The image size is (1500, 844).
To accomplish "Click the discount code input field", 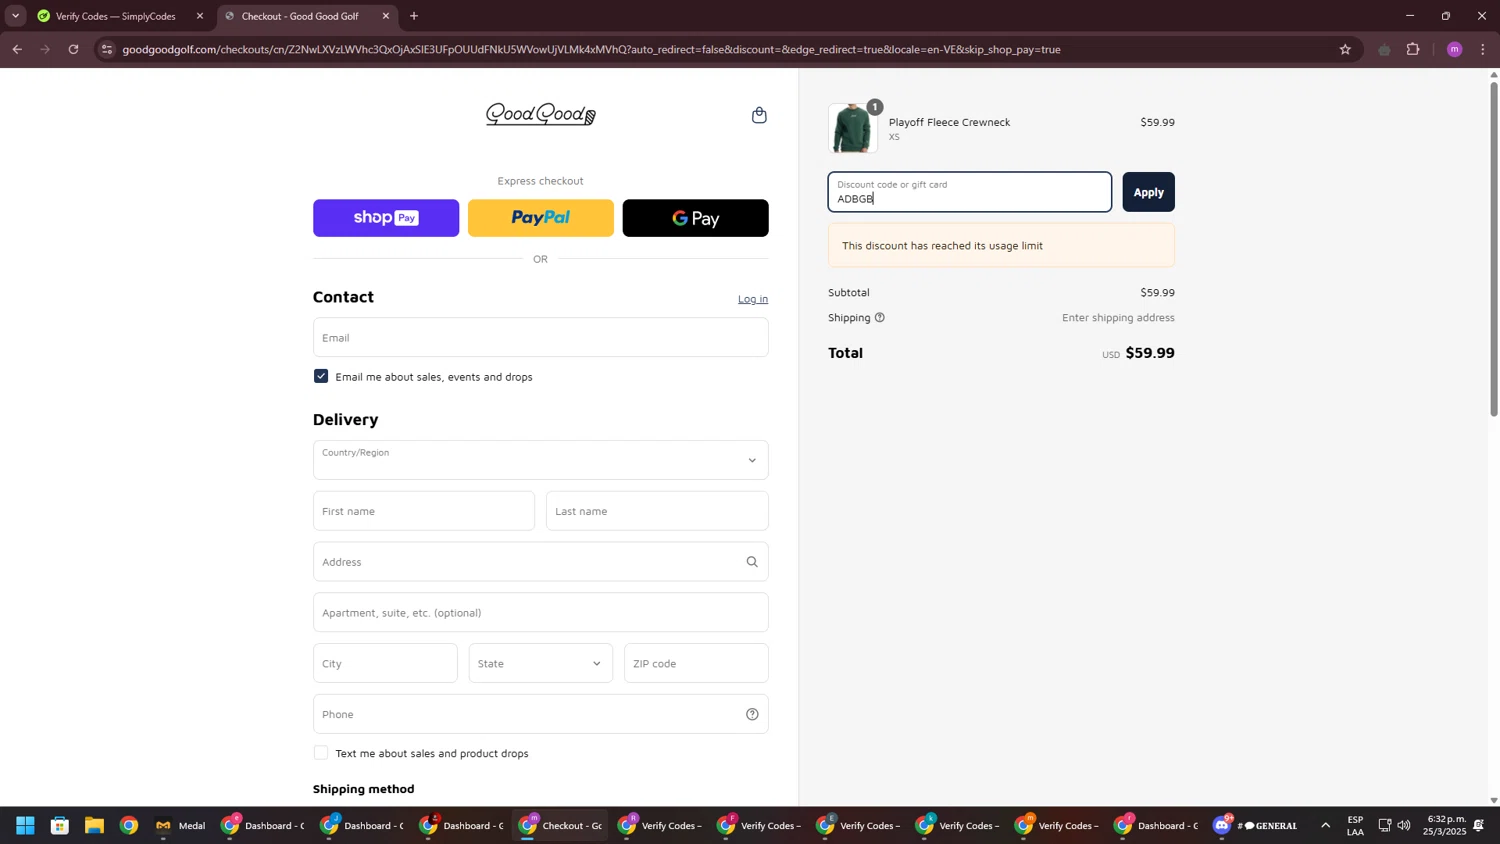I will (970, 192).
